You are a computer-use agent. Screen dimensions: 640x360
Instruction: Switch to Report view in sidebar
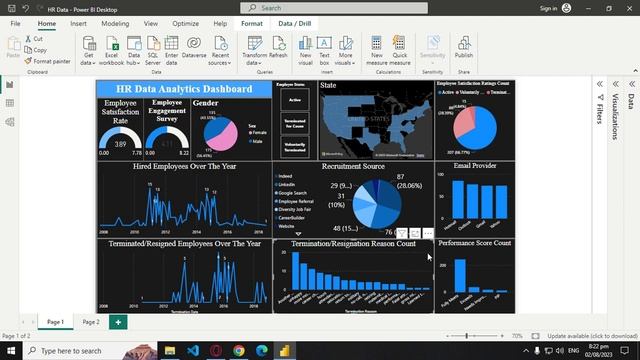10,85
